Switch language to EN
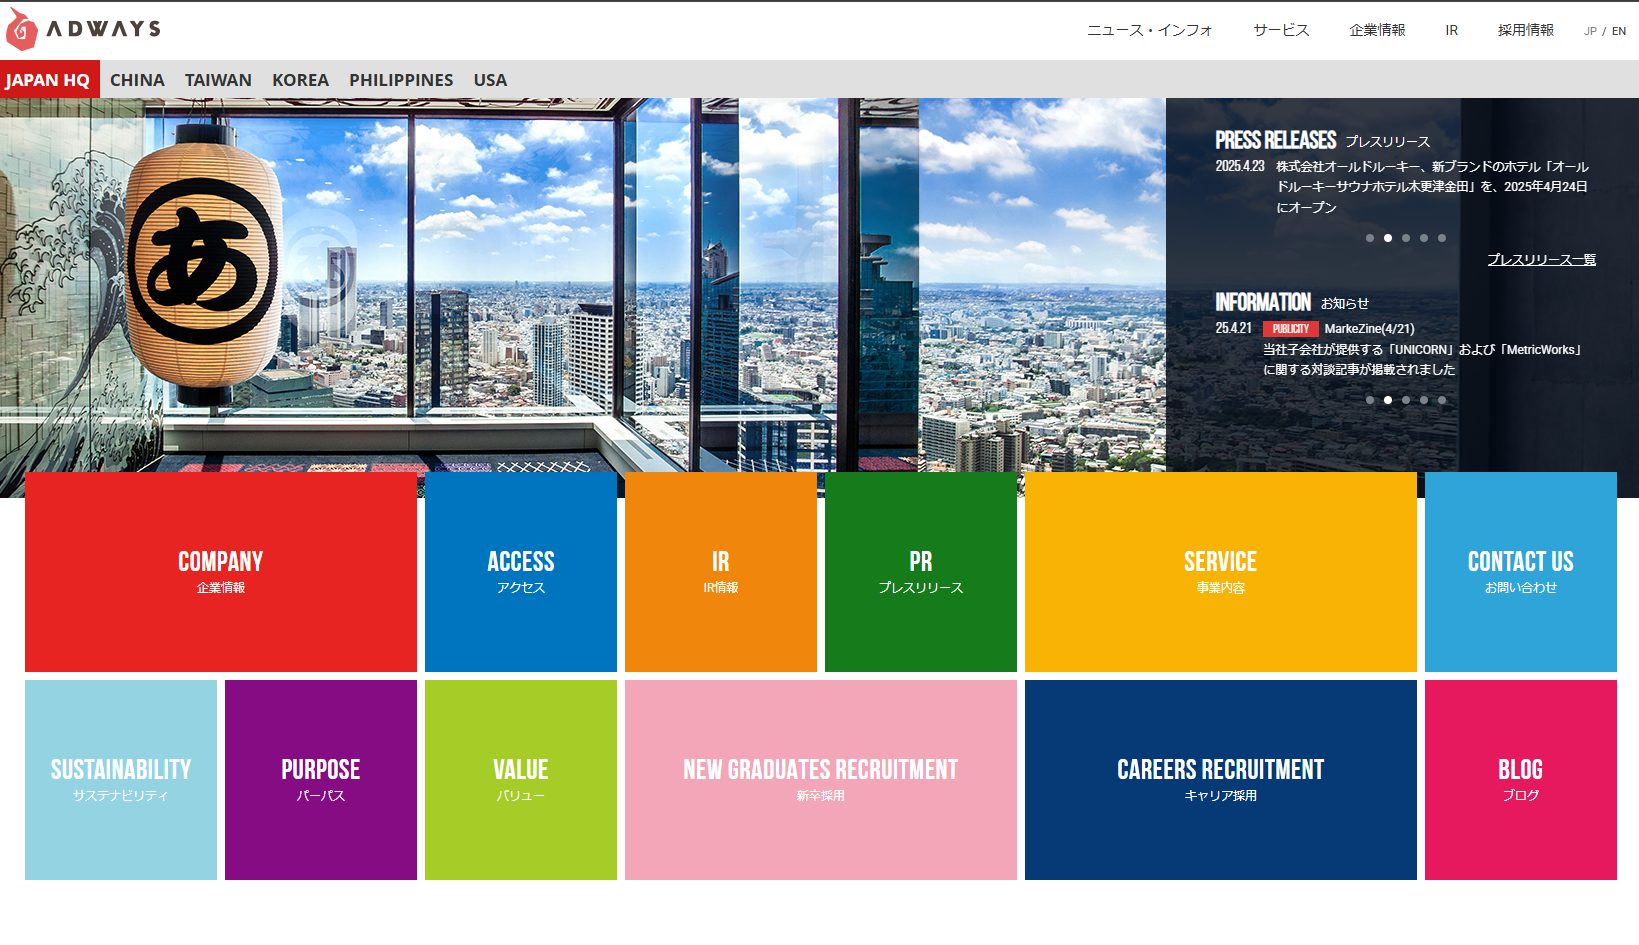The height and width of the screenshot is (945, 1639). [1619, 31]
